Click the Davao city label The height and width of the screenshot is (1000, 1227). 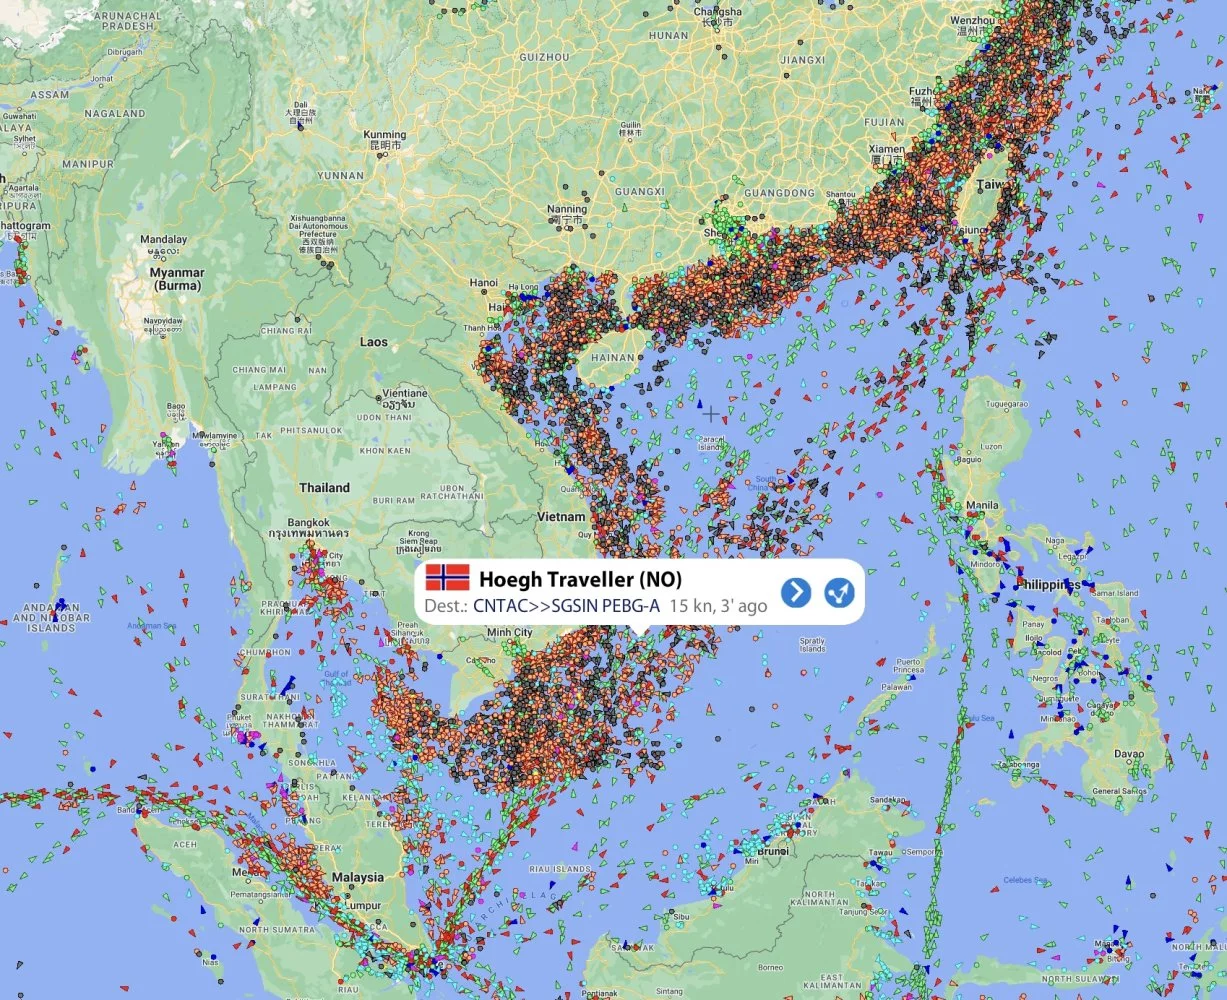(x=1129, y=753)
